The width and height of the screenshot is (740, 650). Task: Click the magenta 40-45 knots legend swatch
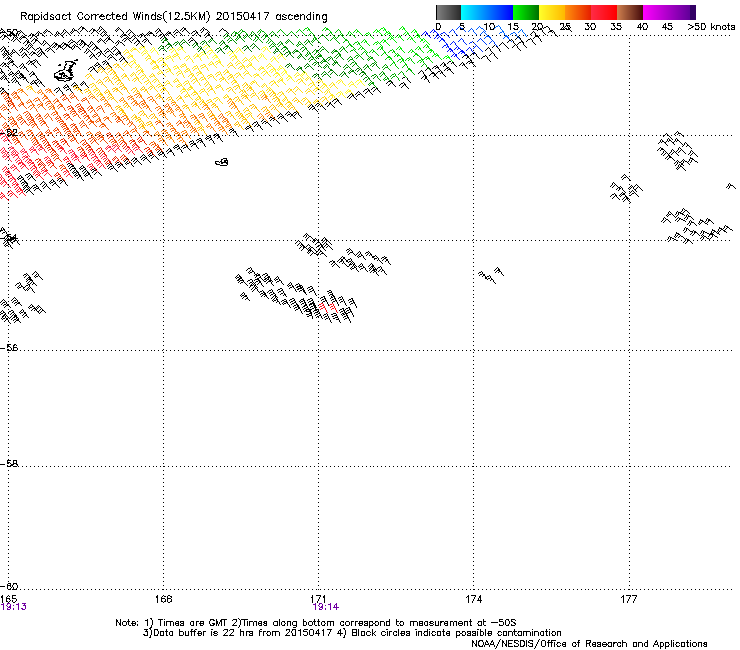656,12
